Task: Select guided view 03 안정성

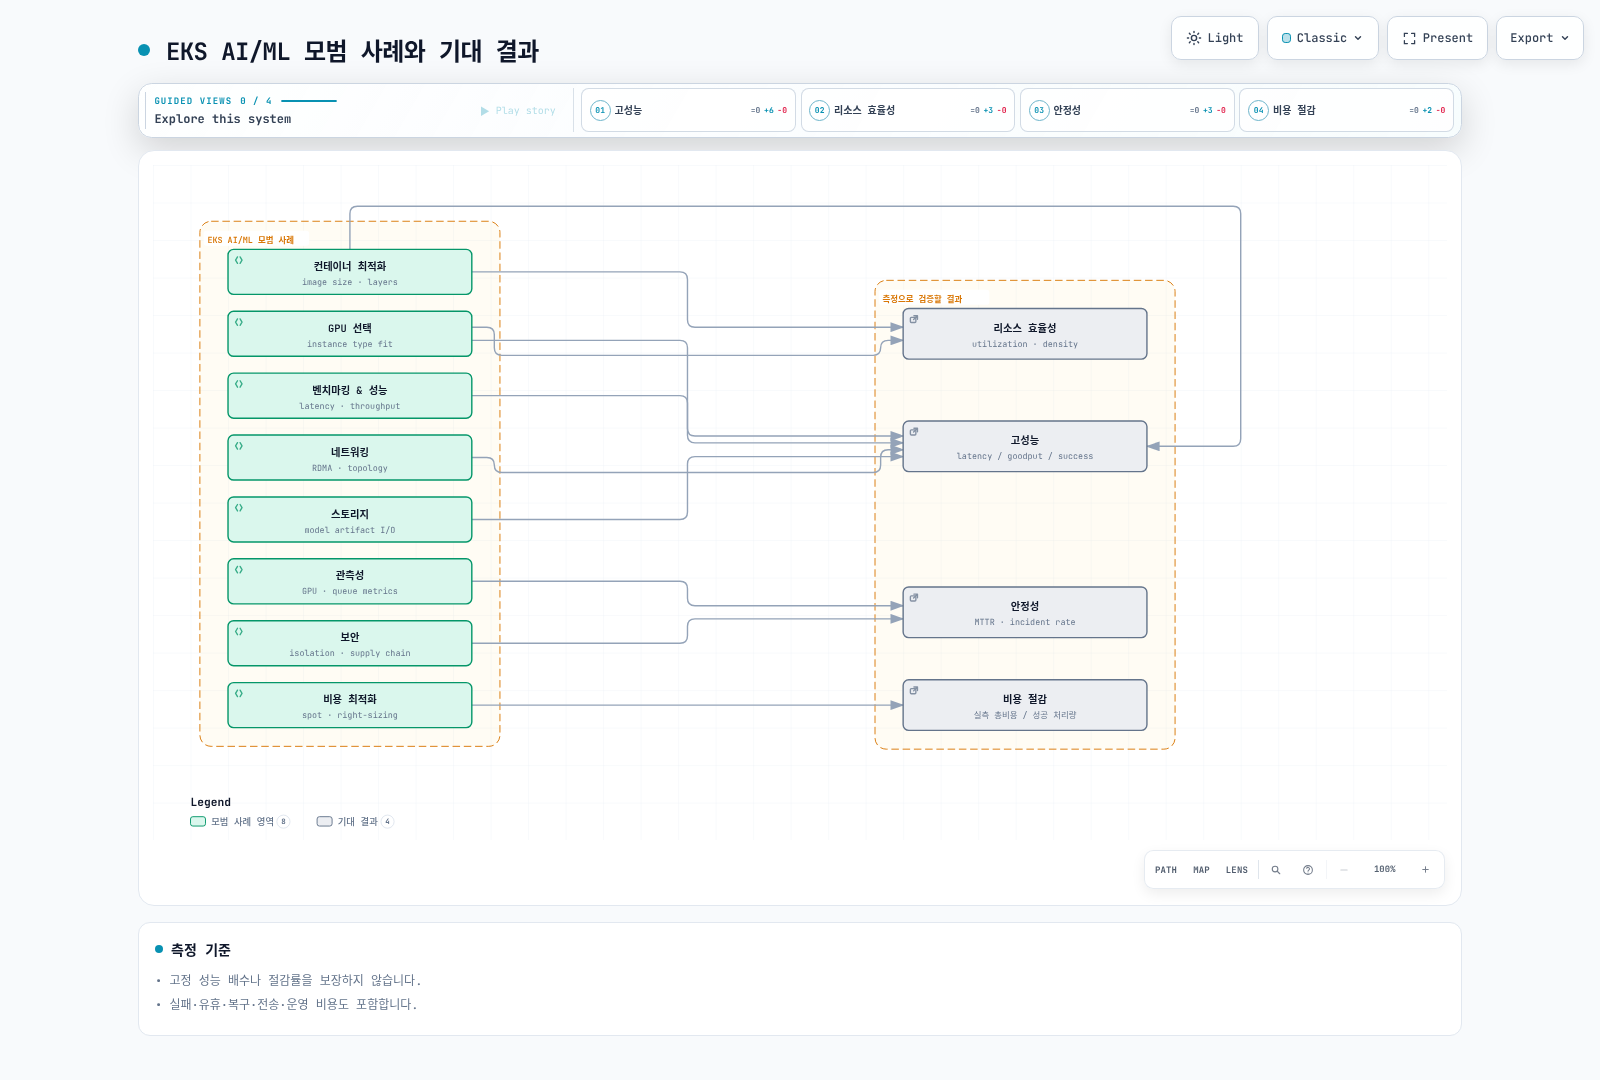Action: click(x=1127, y=110)
